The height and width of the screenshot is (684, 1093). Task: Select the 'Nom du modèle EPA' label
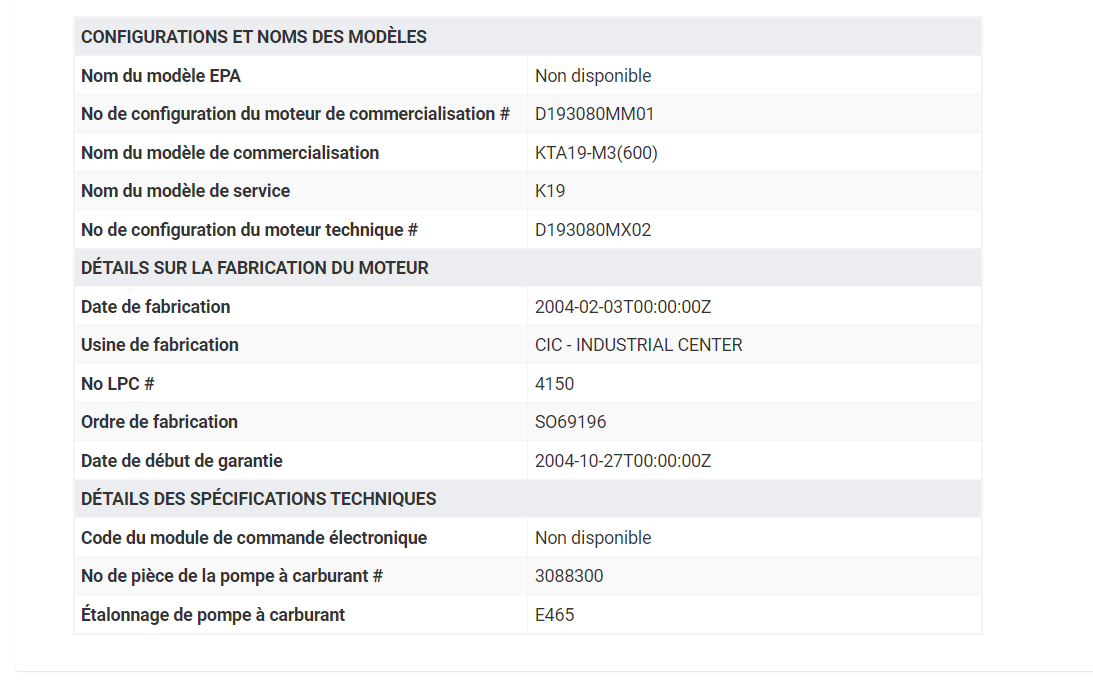click(x=160, y=75)
